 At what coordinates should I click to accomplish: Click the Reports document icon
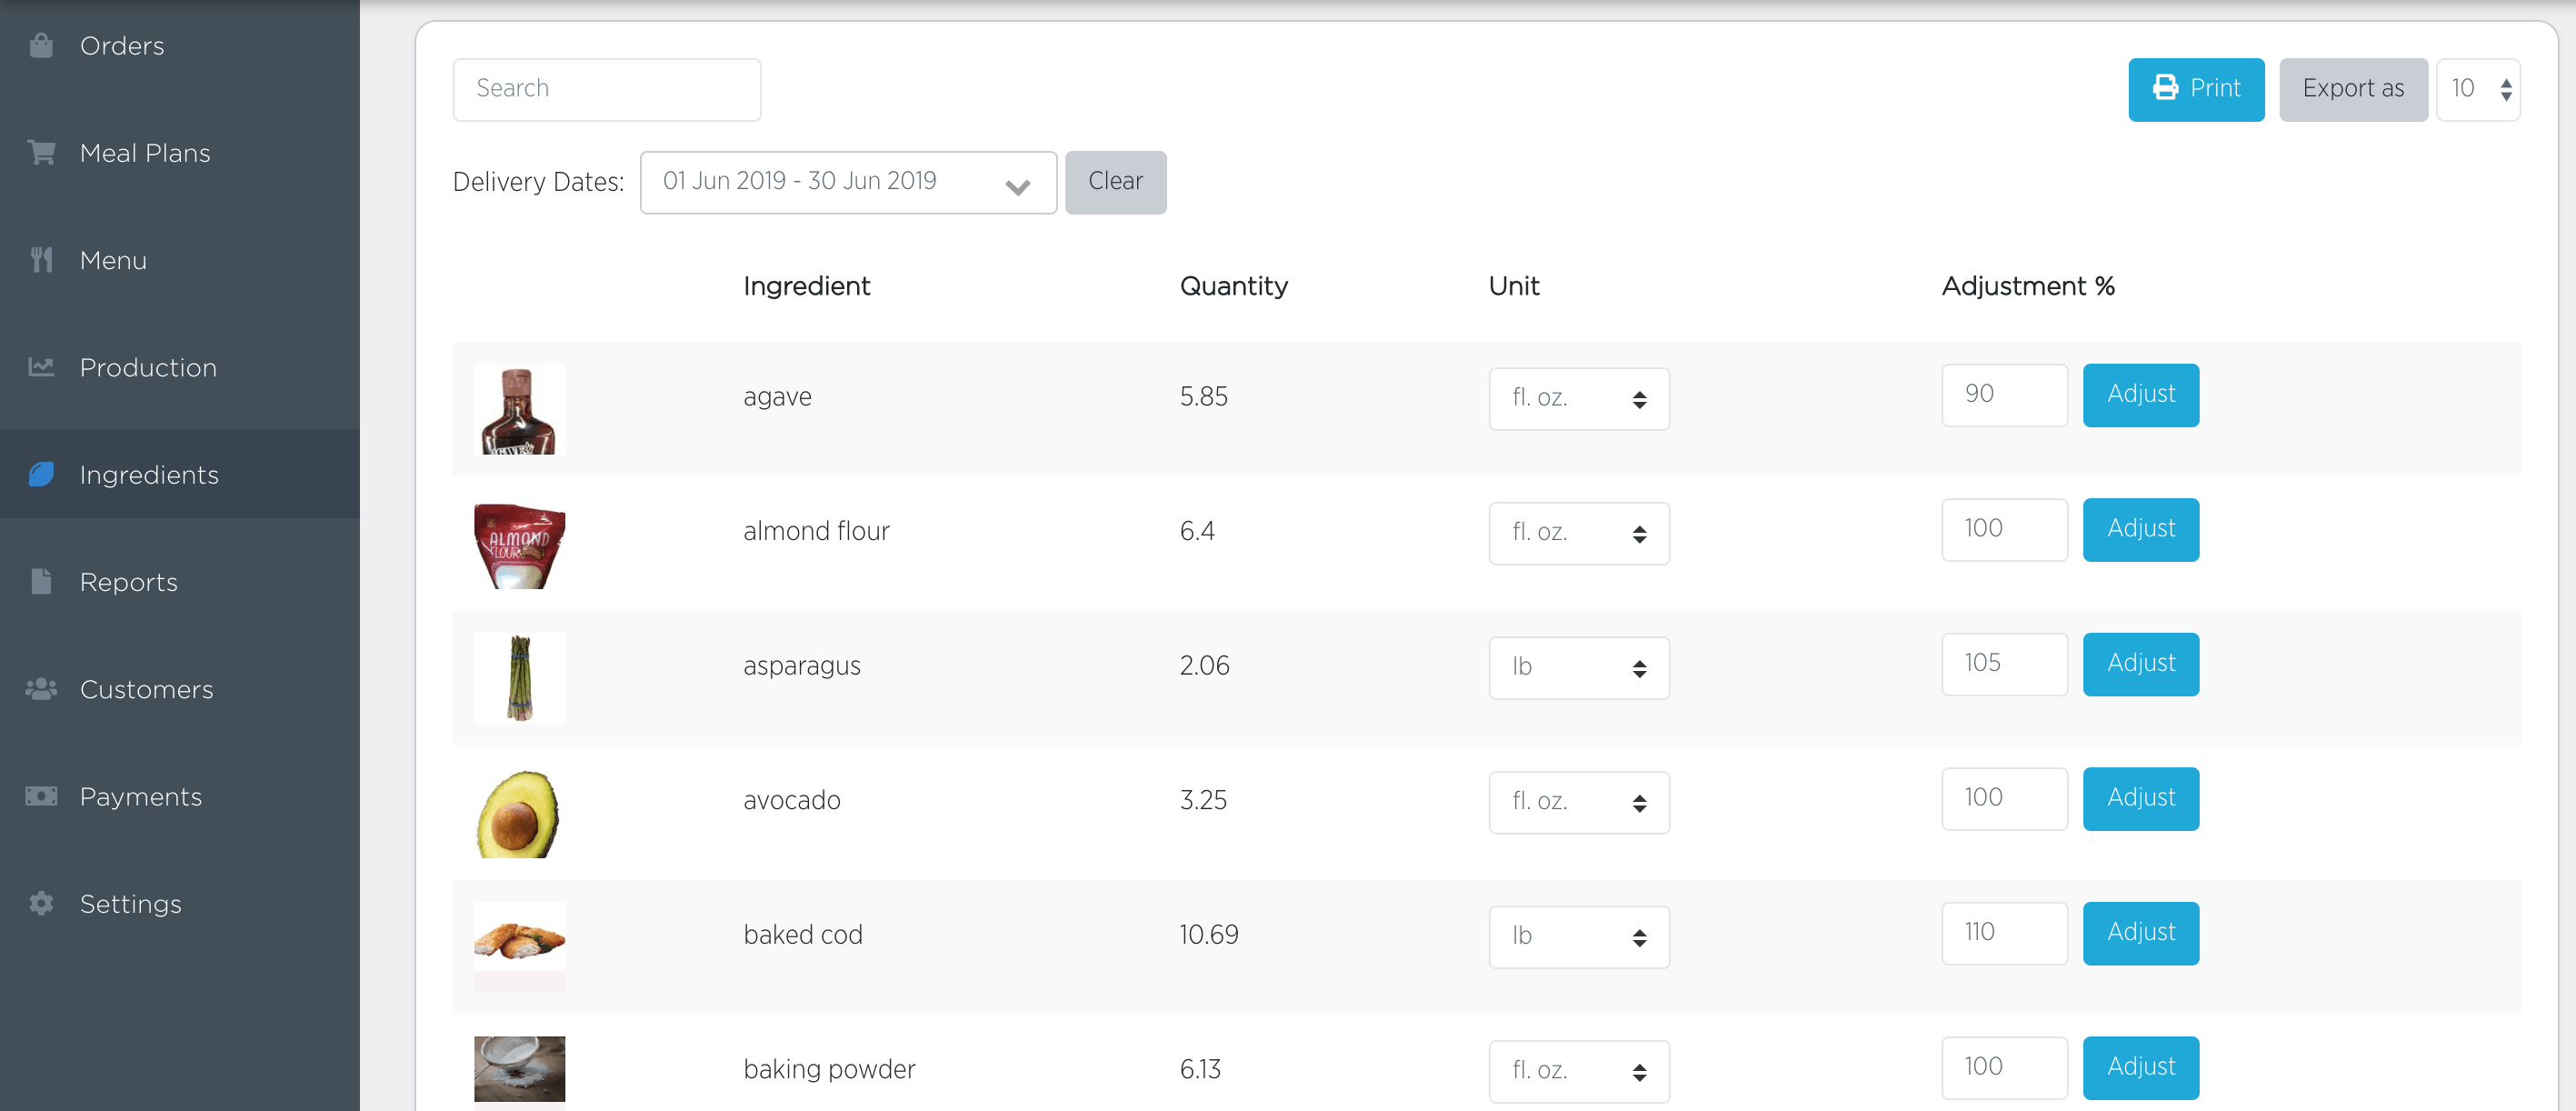click(41, 581)
